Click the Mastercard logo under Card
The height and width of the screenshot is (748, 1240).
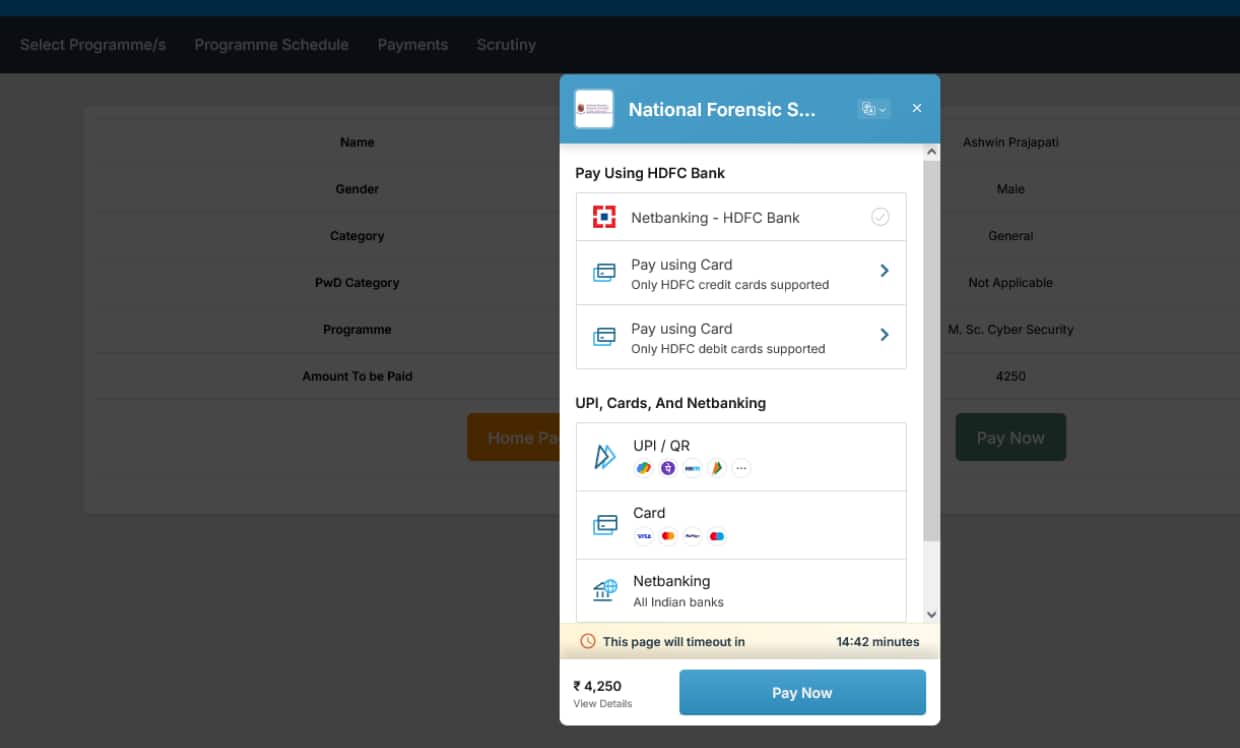(x=668, y=536)
